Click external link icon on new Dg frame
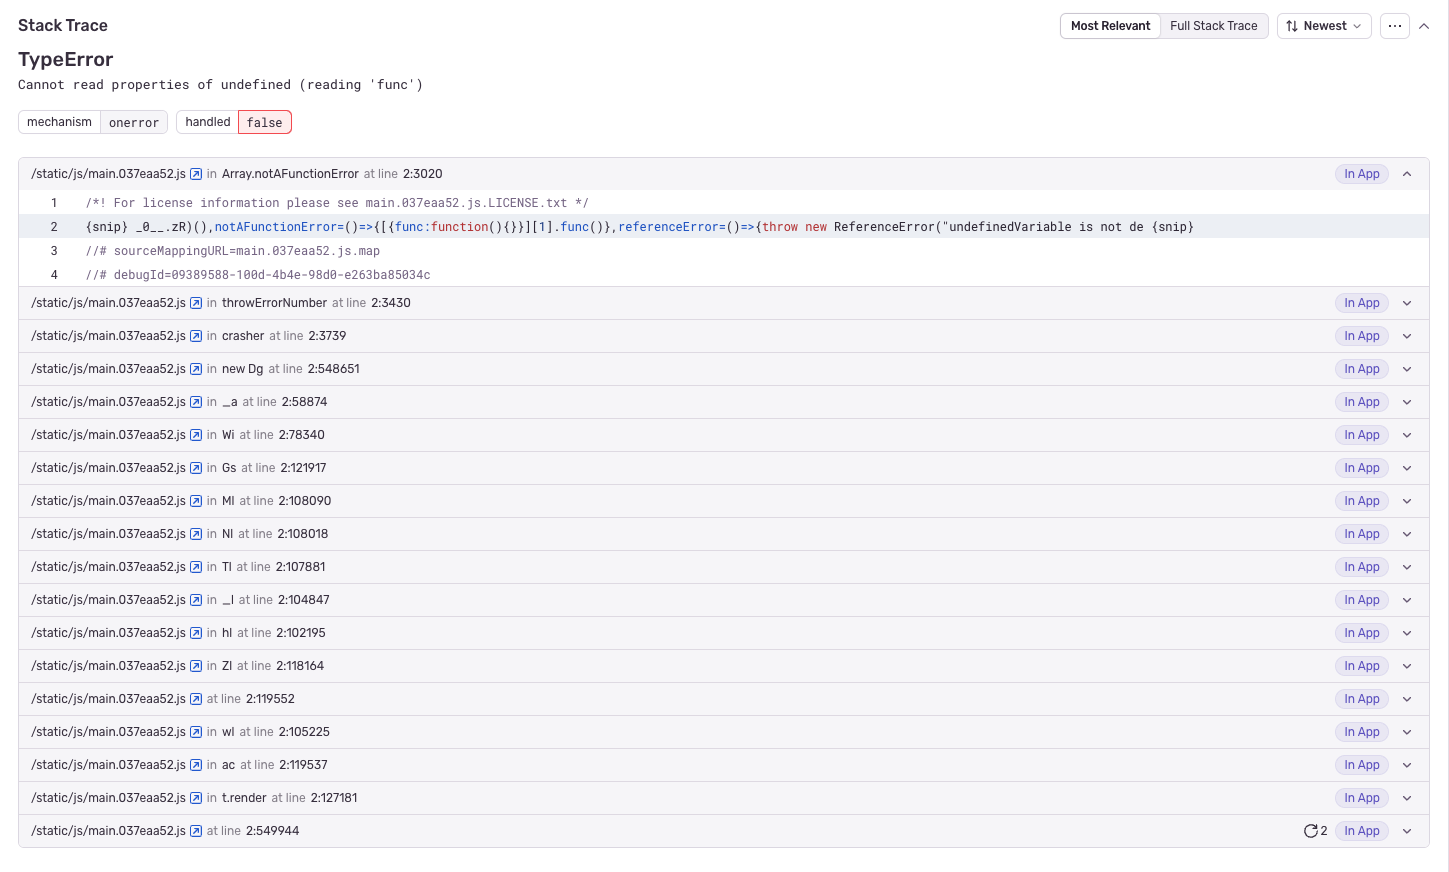The image size is (1449, 872). (x=196, y=368)
